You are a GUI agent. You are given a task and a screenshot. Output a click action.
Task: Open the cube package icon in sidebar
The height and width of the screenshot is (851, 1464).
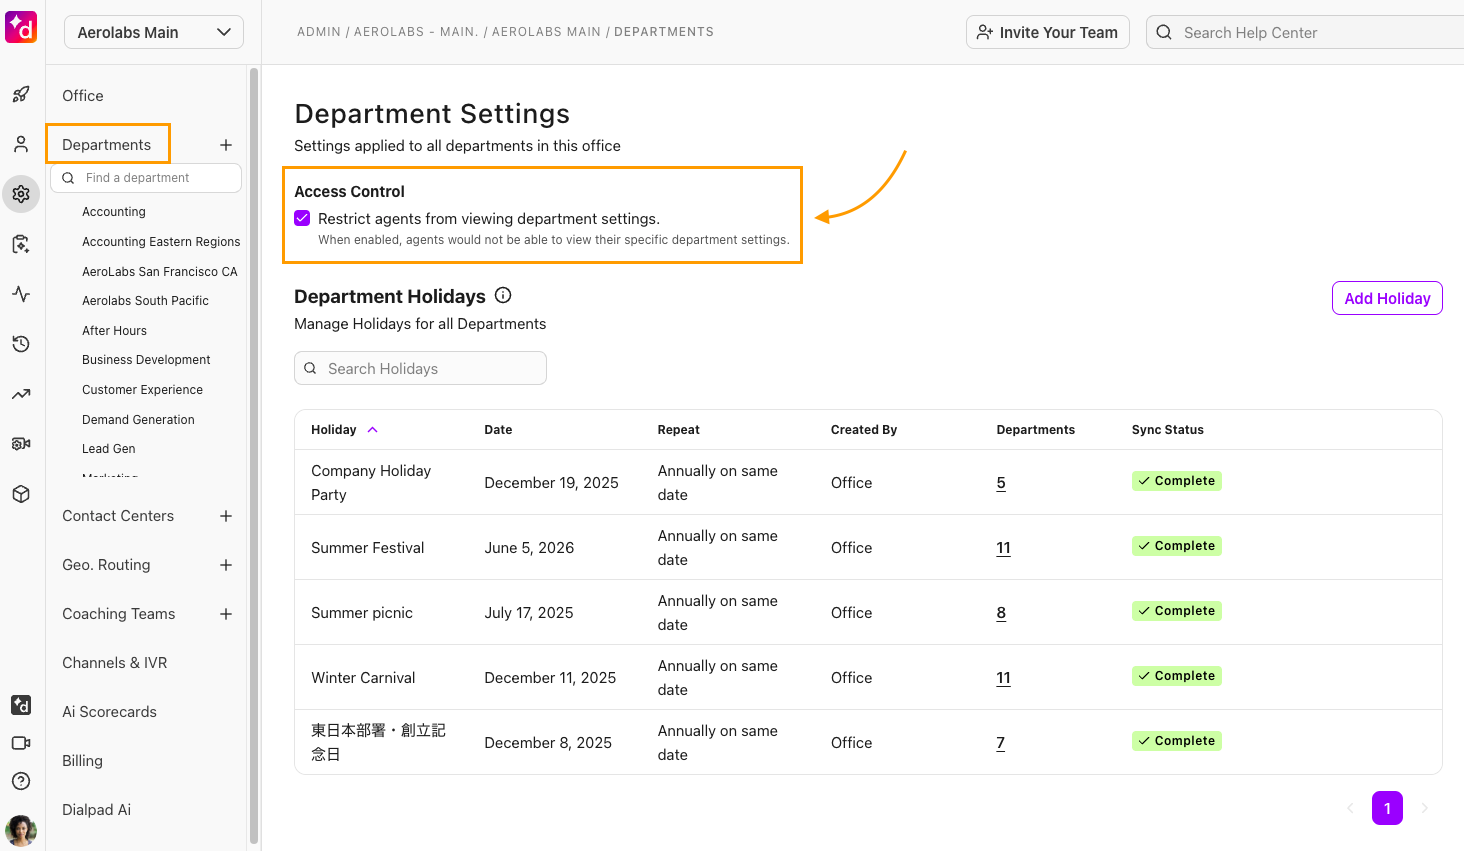click(x=21, y=494)
